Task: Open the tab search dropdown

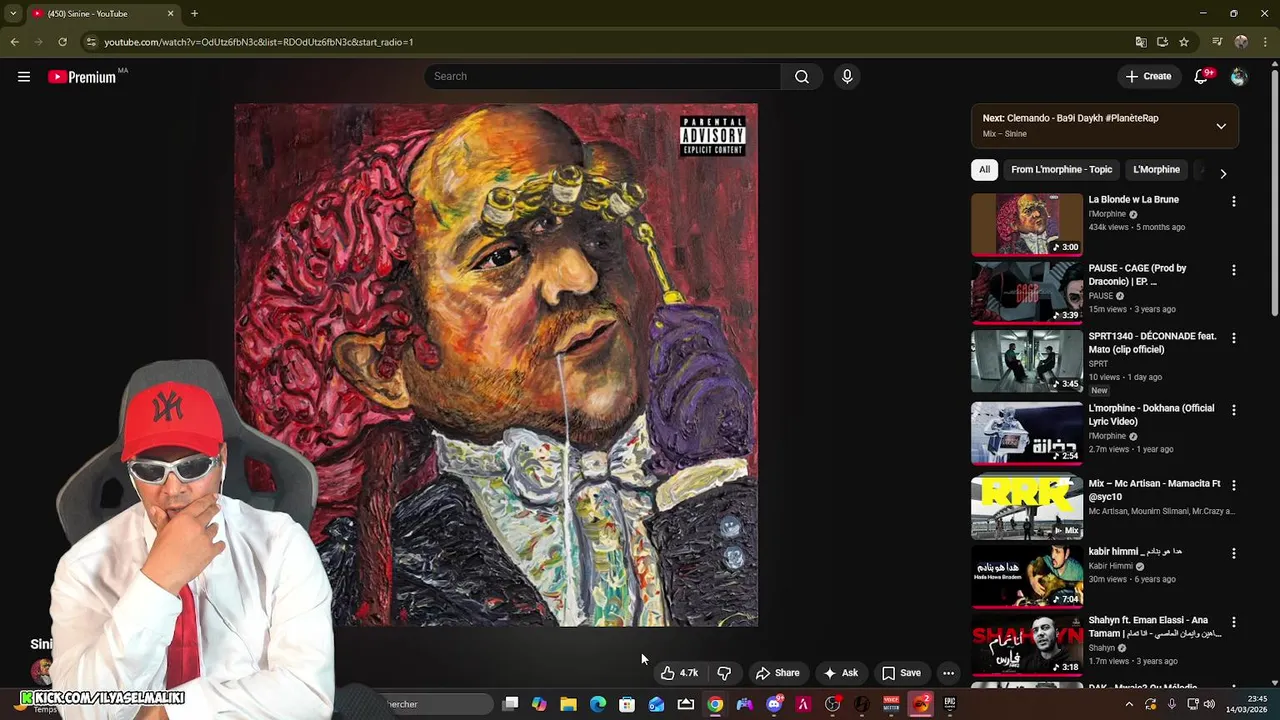Action: 13,13
